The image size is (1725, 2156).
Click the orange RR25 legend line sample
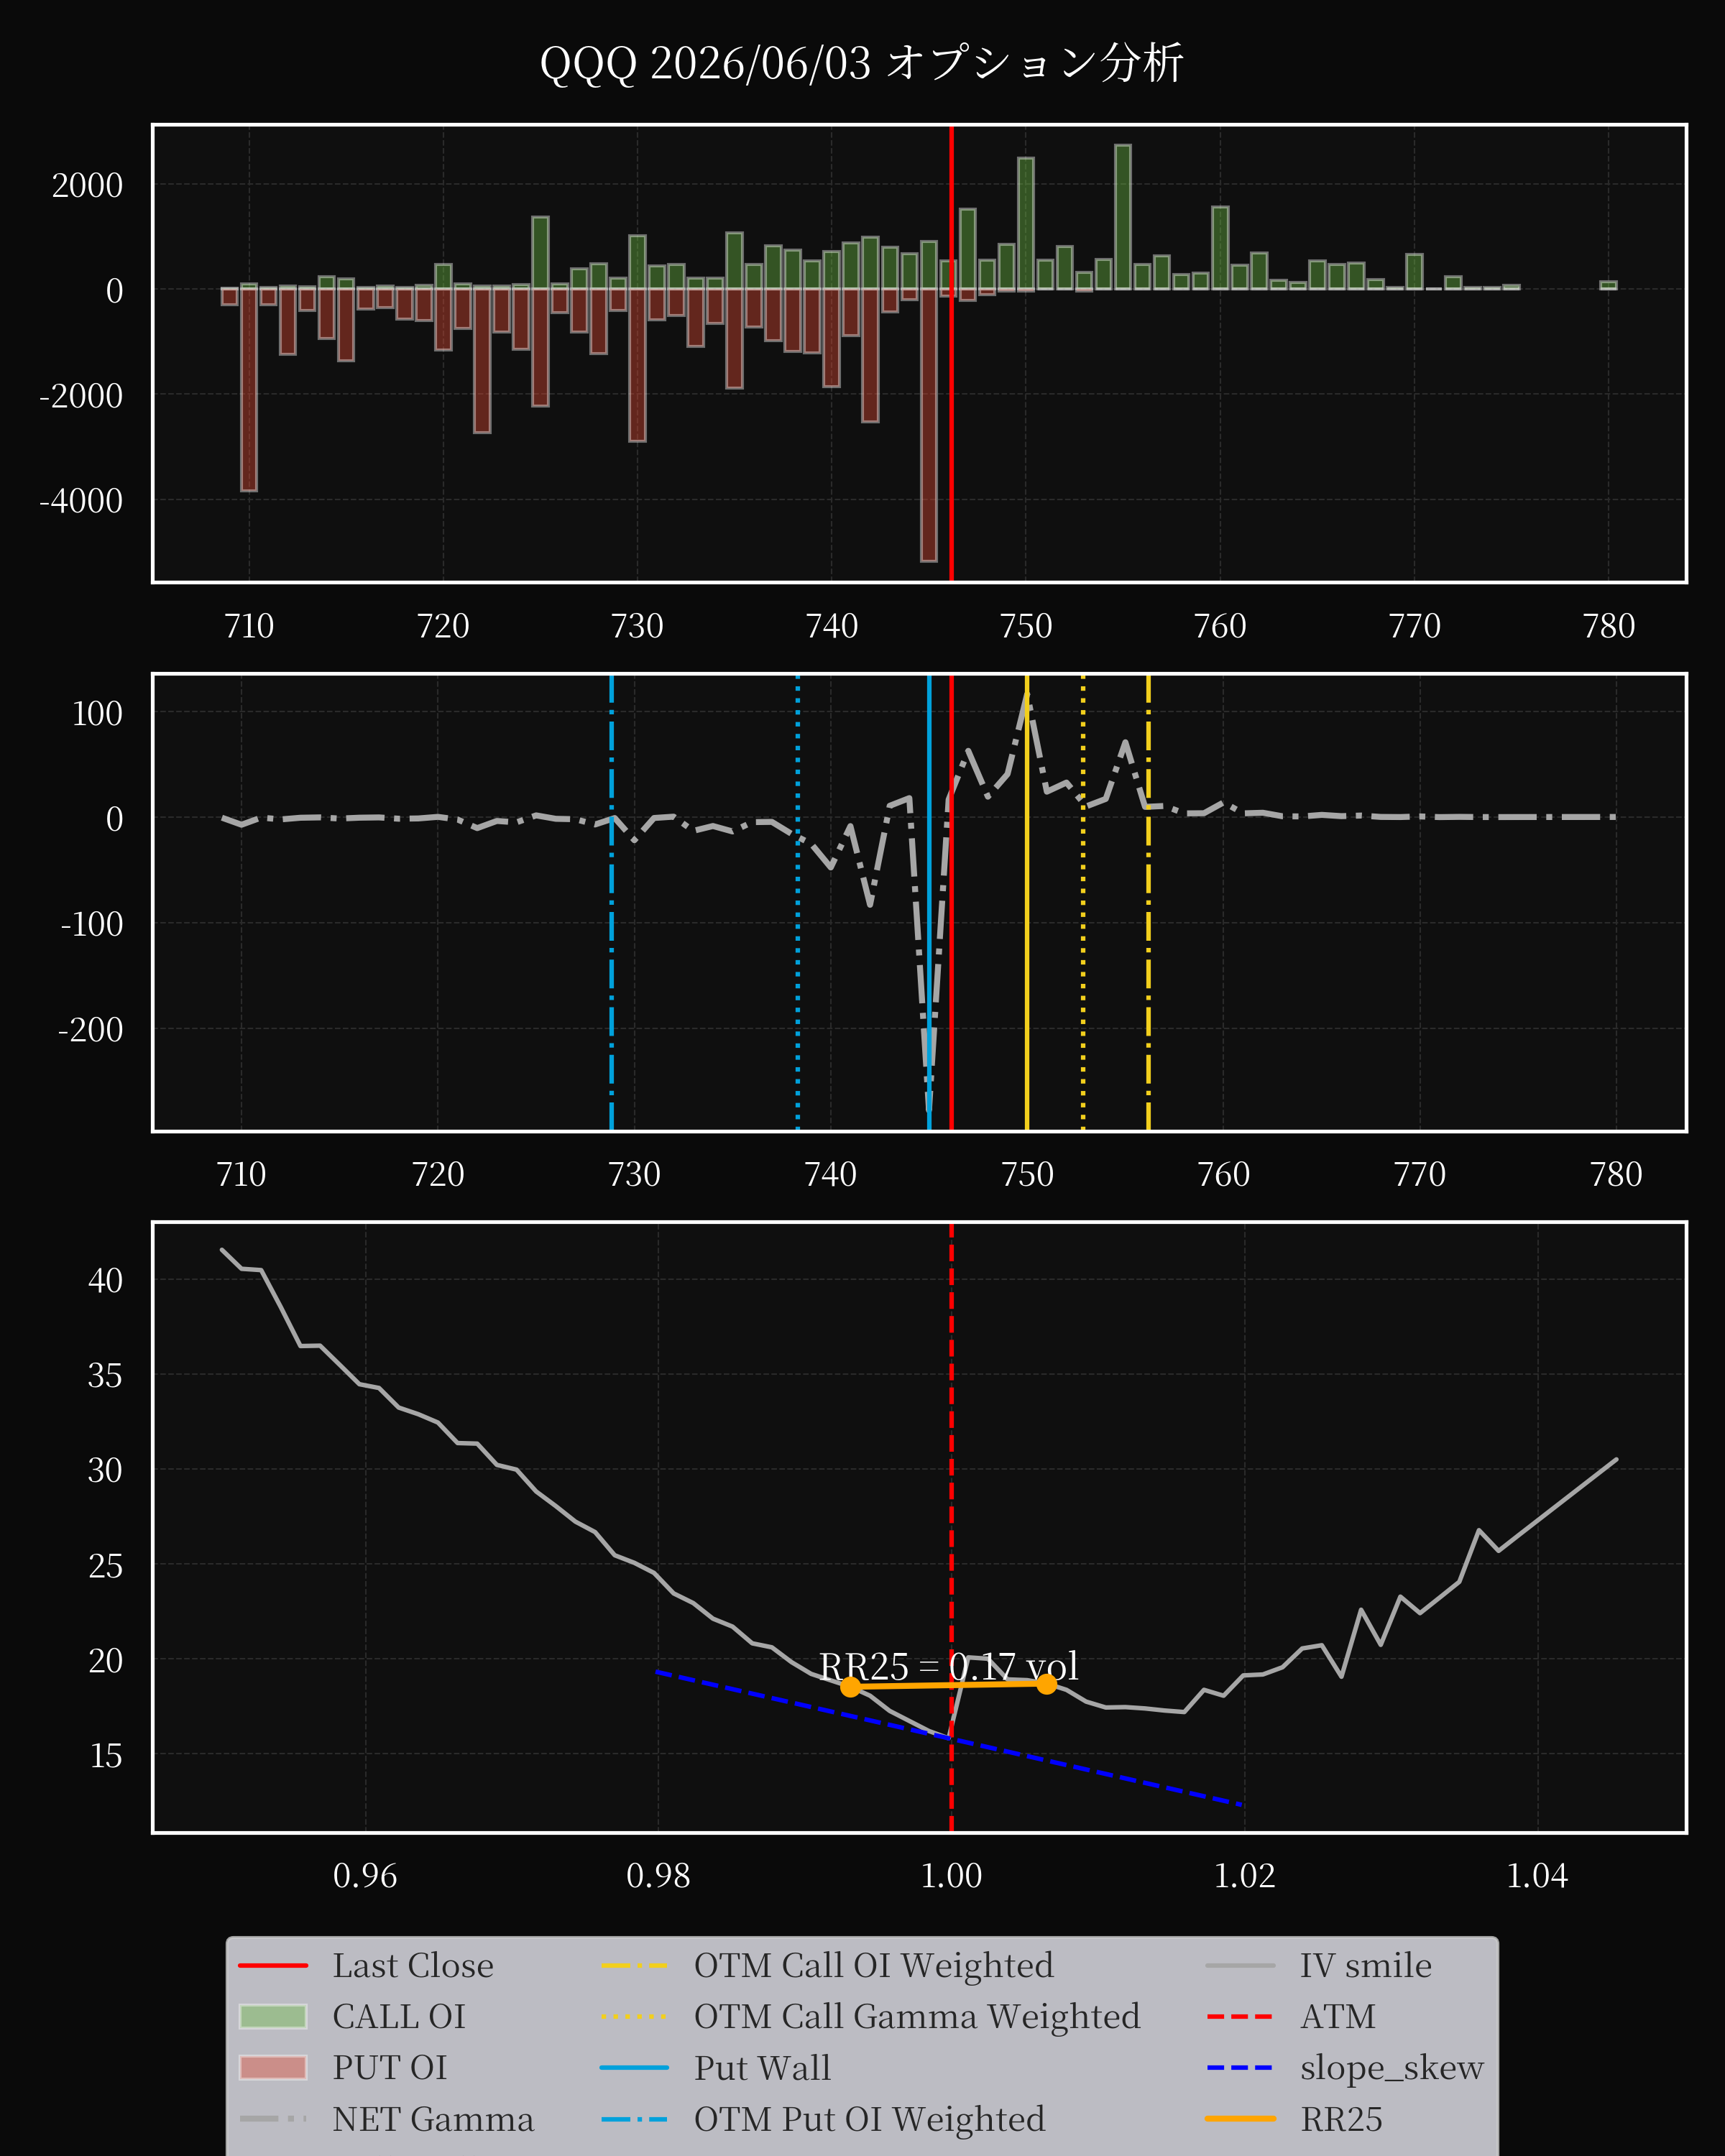[1241, 2119]
